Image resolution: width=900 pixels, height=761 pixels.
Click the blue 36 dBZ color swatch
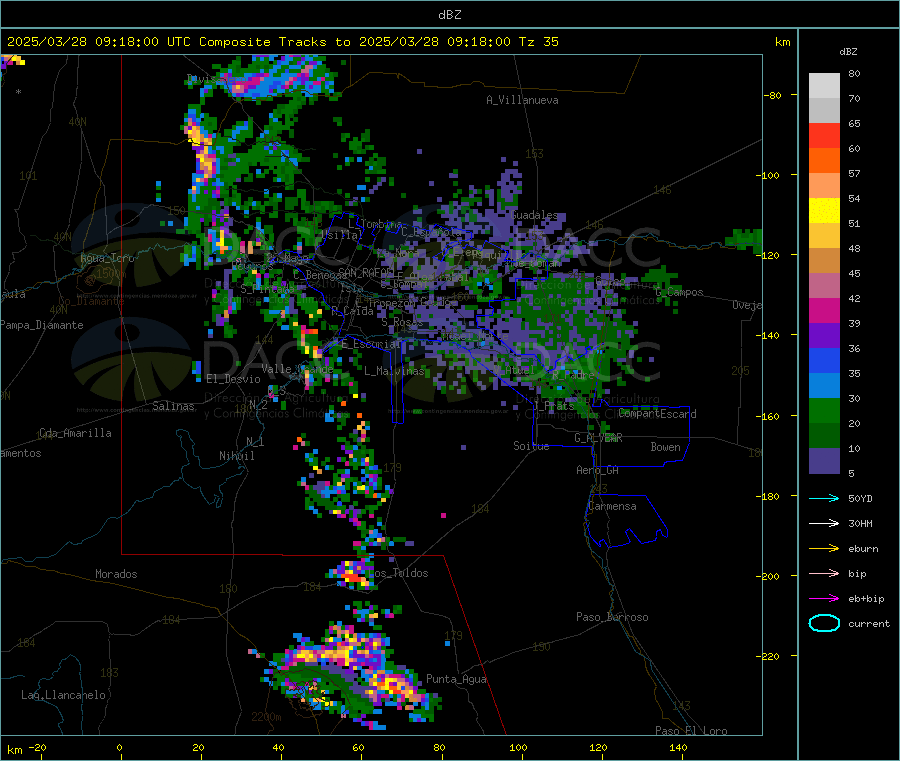coord(824,360)
